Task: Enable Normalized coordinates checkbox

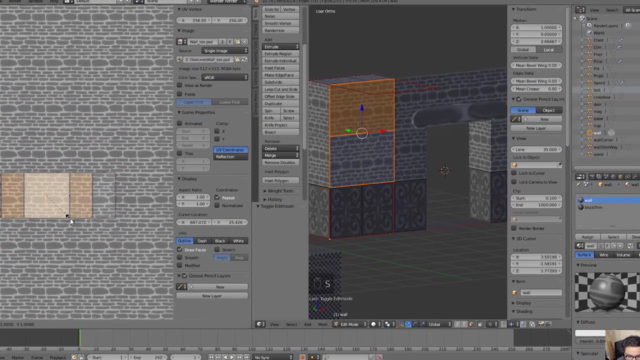Action: (x=217, y=205)
